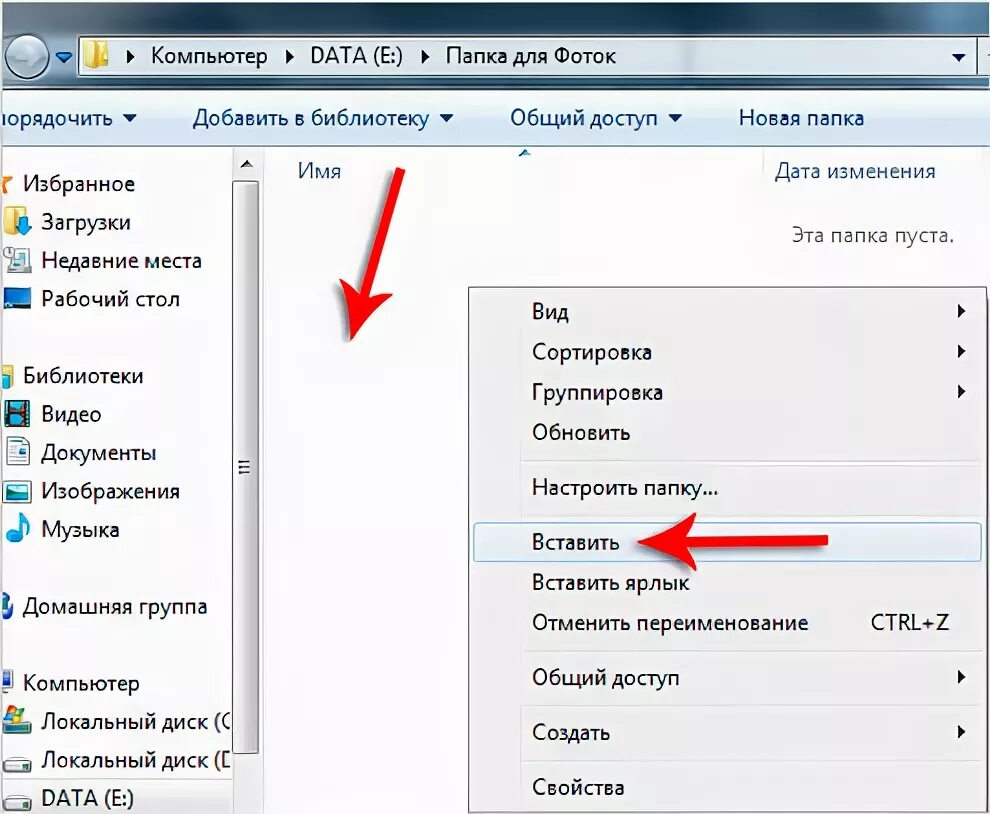Choose Отменить переименование in context menu
The height and width of the screenshot is (814, 990).
[727, 623]
